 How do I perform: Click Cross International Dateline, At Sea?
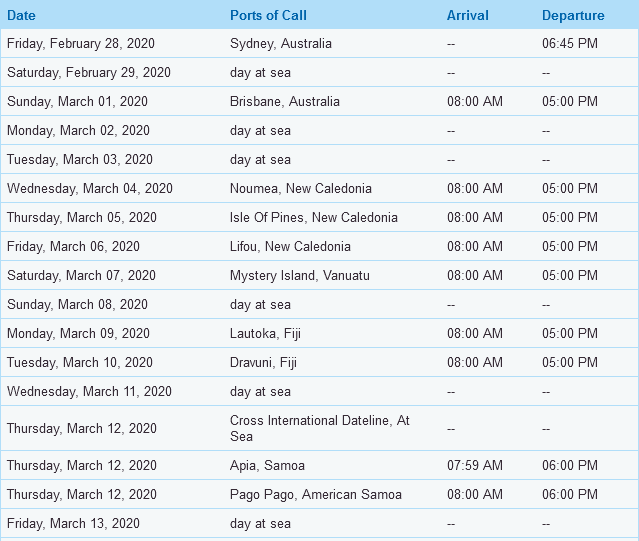click(x=320, y=428)
